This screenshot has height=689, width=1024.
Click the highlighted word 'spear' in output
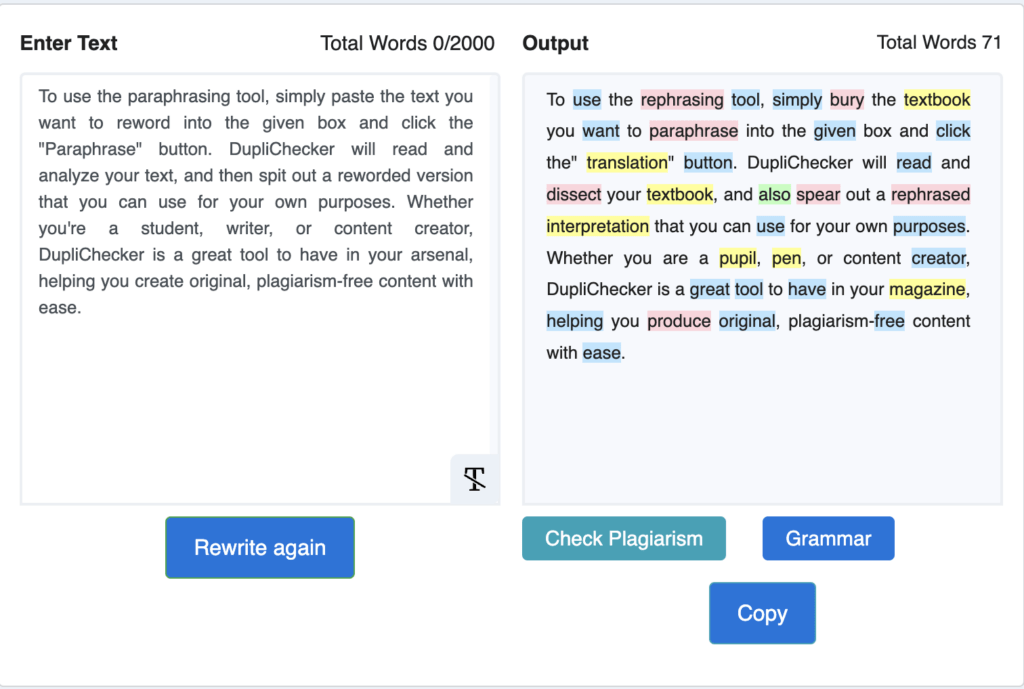818,195
